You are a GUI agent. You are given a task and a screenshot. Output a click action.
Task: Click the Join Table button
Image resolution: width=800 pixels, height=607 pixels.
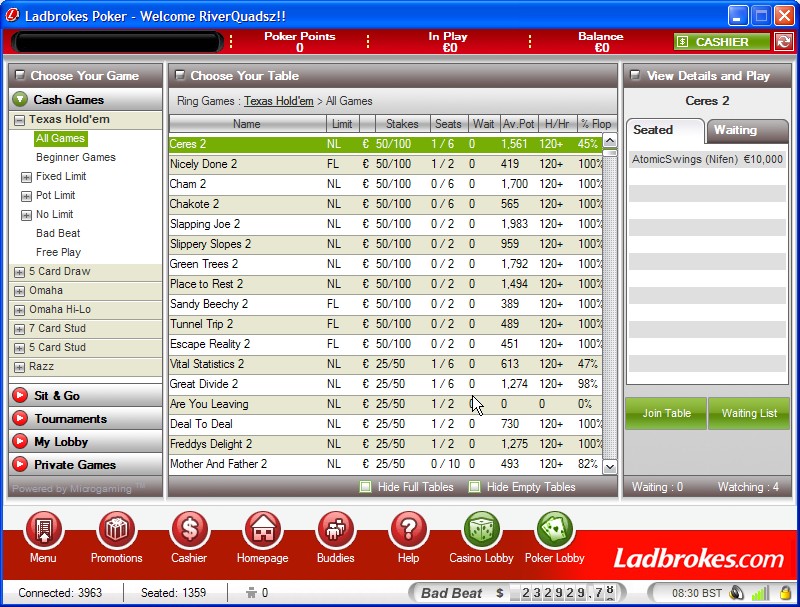pos(666,413)
